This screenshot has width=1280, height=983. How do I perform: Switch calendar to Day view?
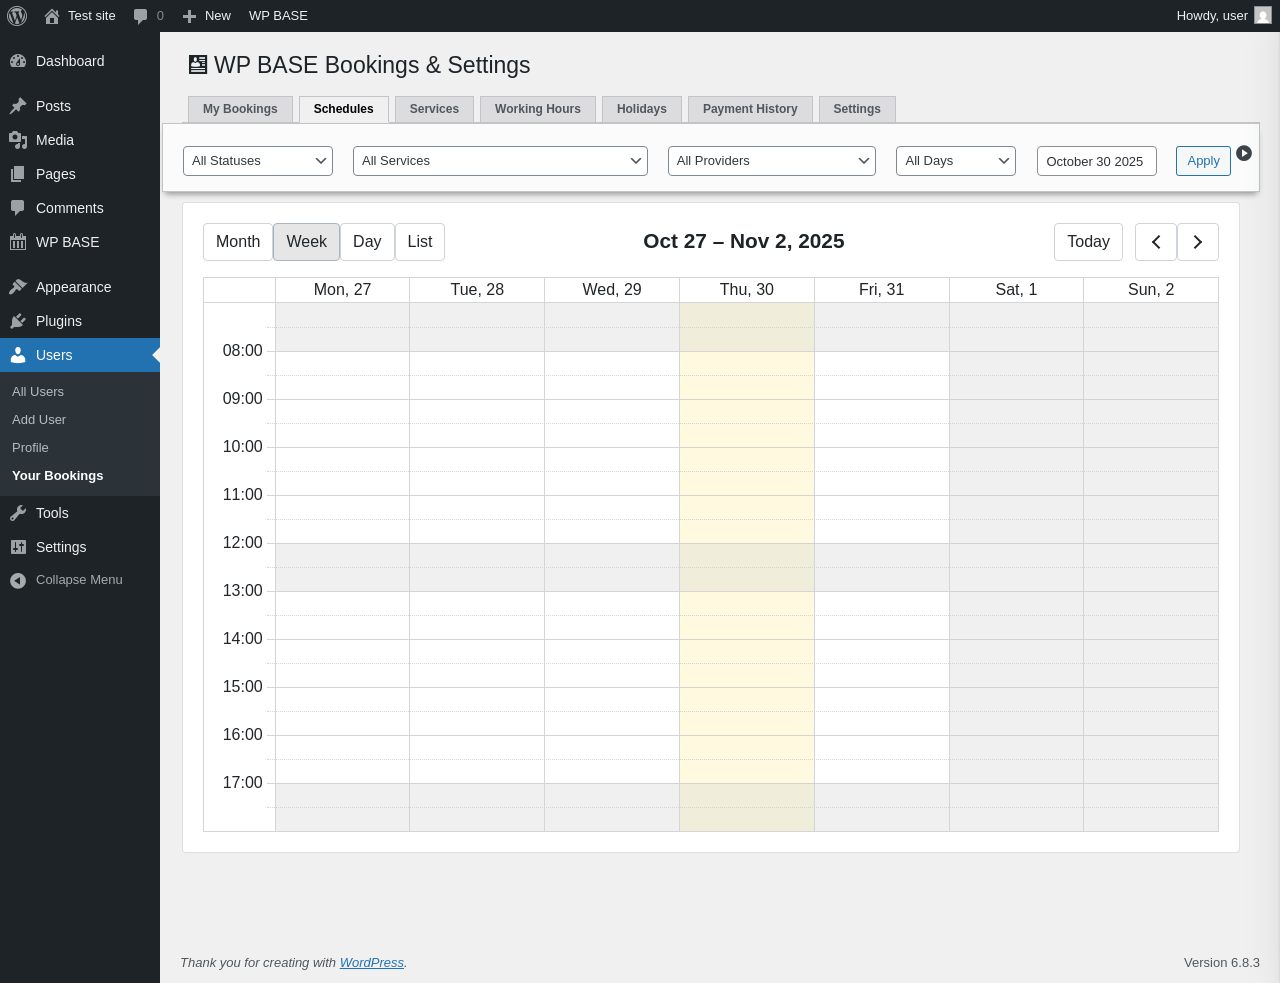coord(367,242)
